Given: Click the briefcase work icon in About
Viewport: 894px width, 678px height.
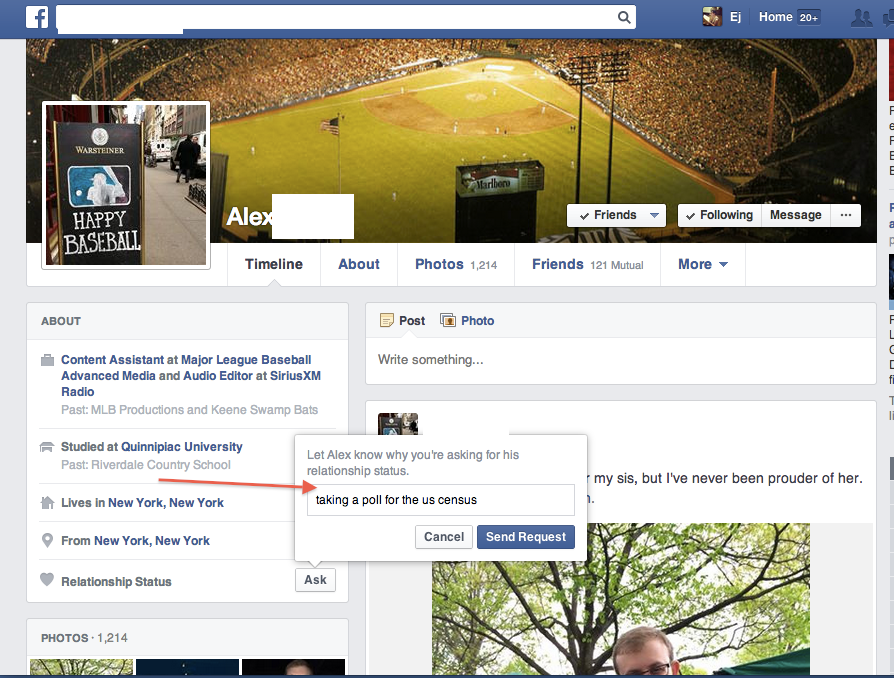Looking at the screenshot, I should click(x=47, y=360).
